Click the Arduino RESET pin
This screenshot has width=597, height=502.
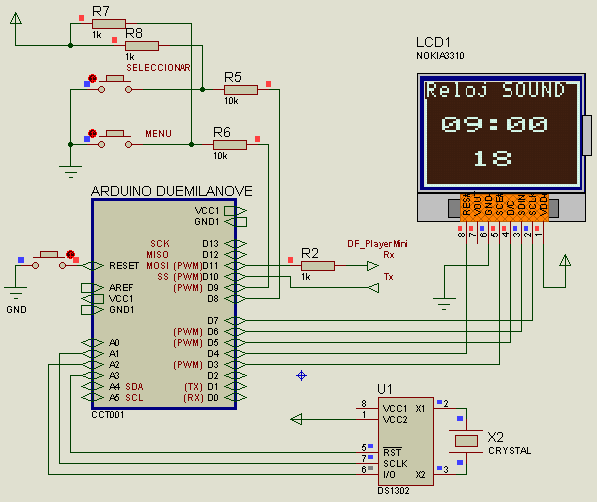(x=93, y=266)
